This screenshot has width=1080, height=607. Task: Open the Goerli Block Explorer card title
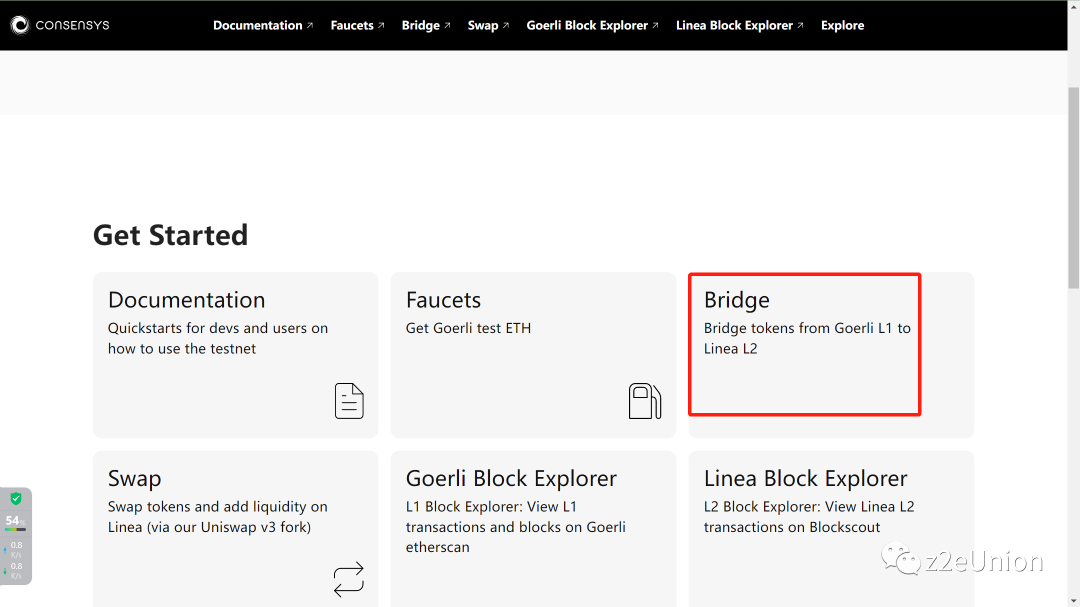pos(511,479)
